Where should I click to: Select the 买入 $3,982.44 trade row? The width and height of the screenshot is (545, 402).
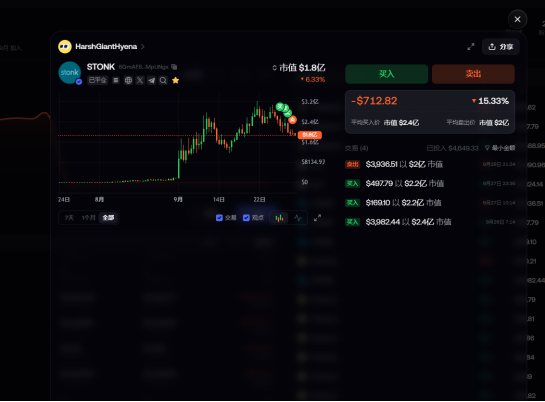tap(430, 222)
